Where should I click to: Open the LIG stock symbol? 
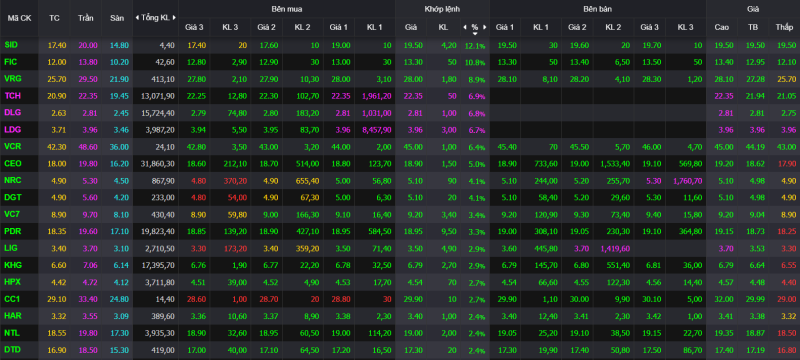(11, 248)
